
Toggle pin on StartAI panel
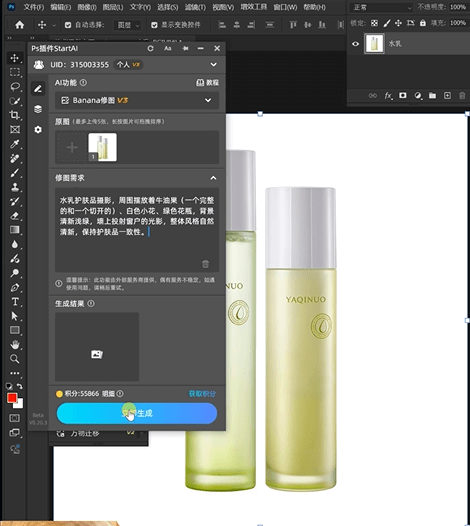click(x=185, y=49)
